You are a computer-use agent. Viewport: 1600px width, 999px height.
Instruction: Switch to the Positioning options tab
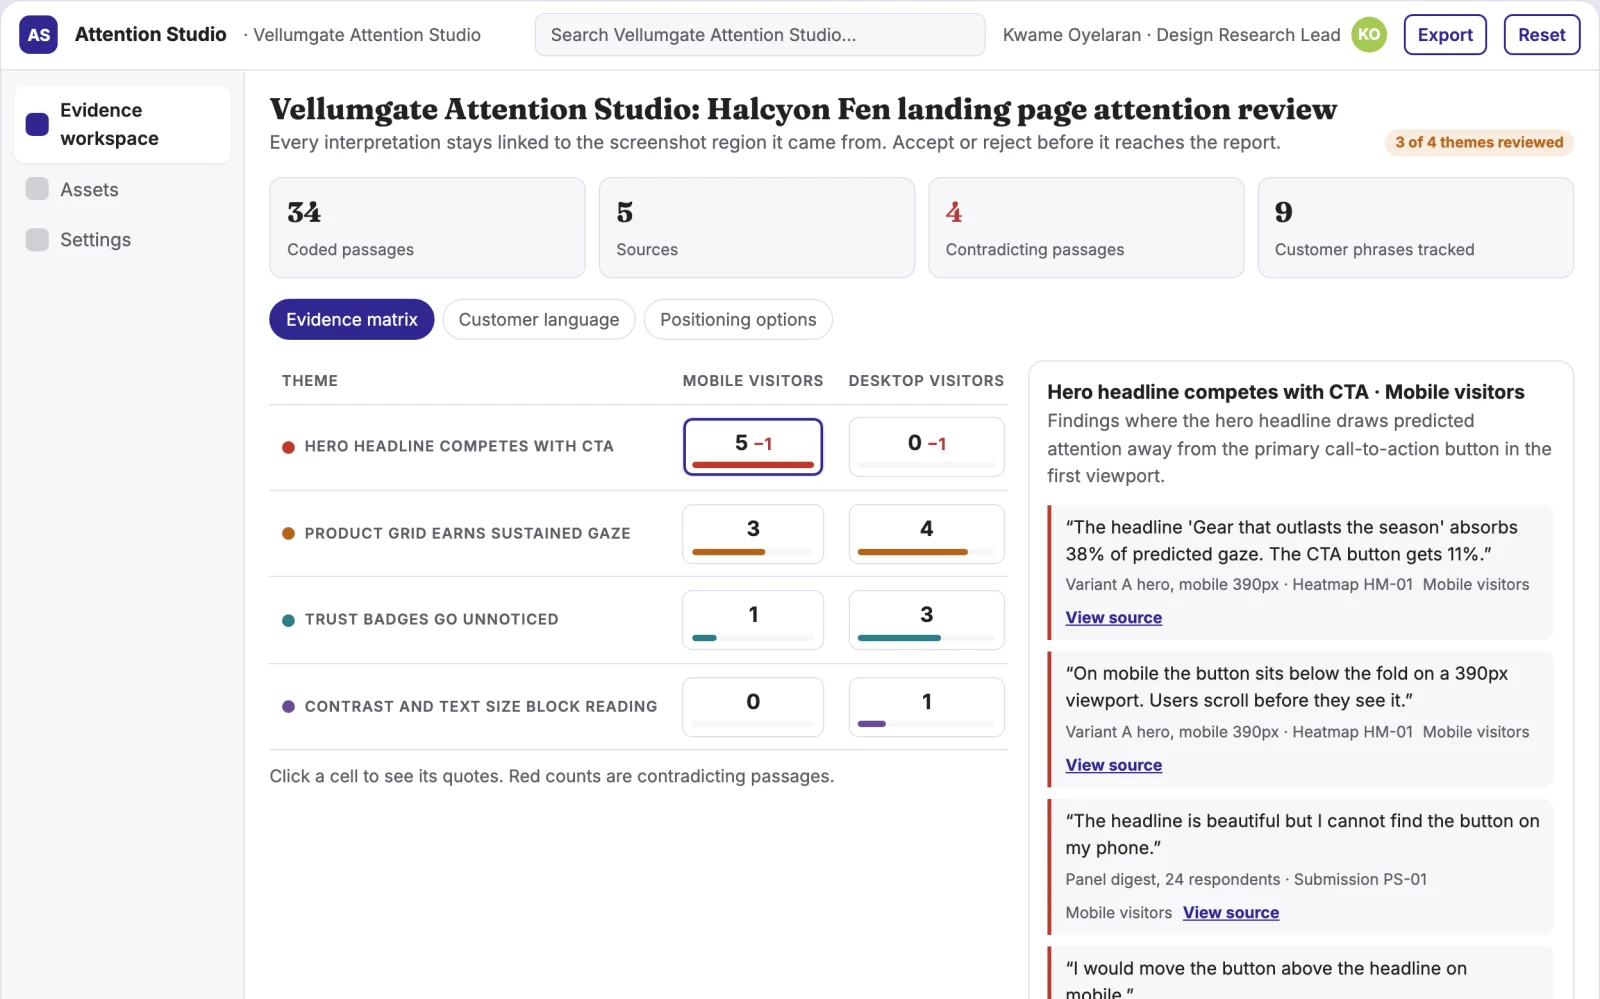click(738, 319)
